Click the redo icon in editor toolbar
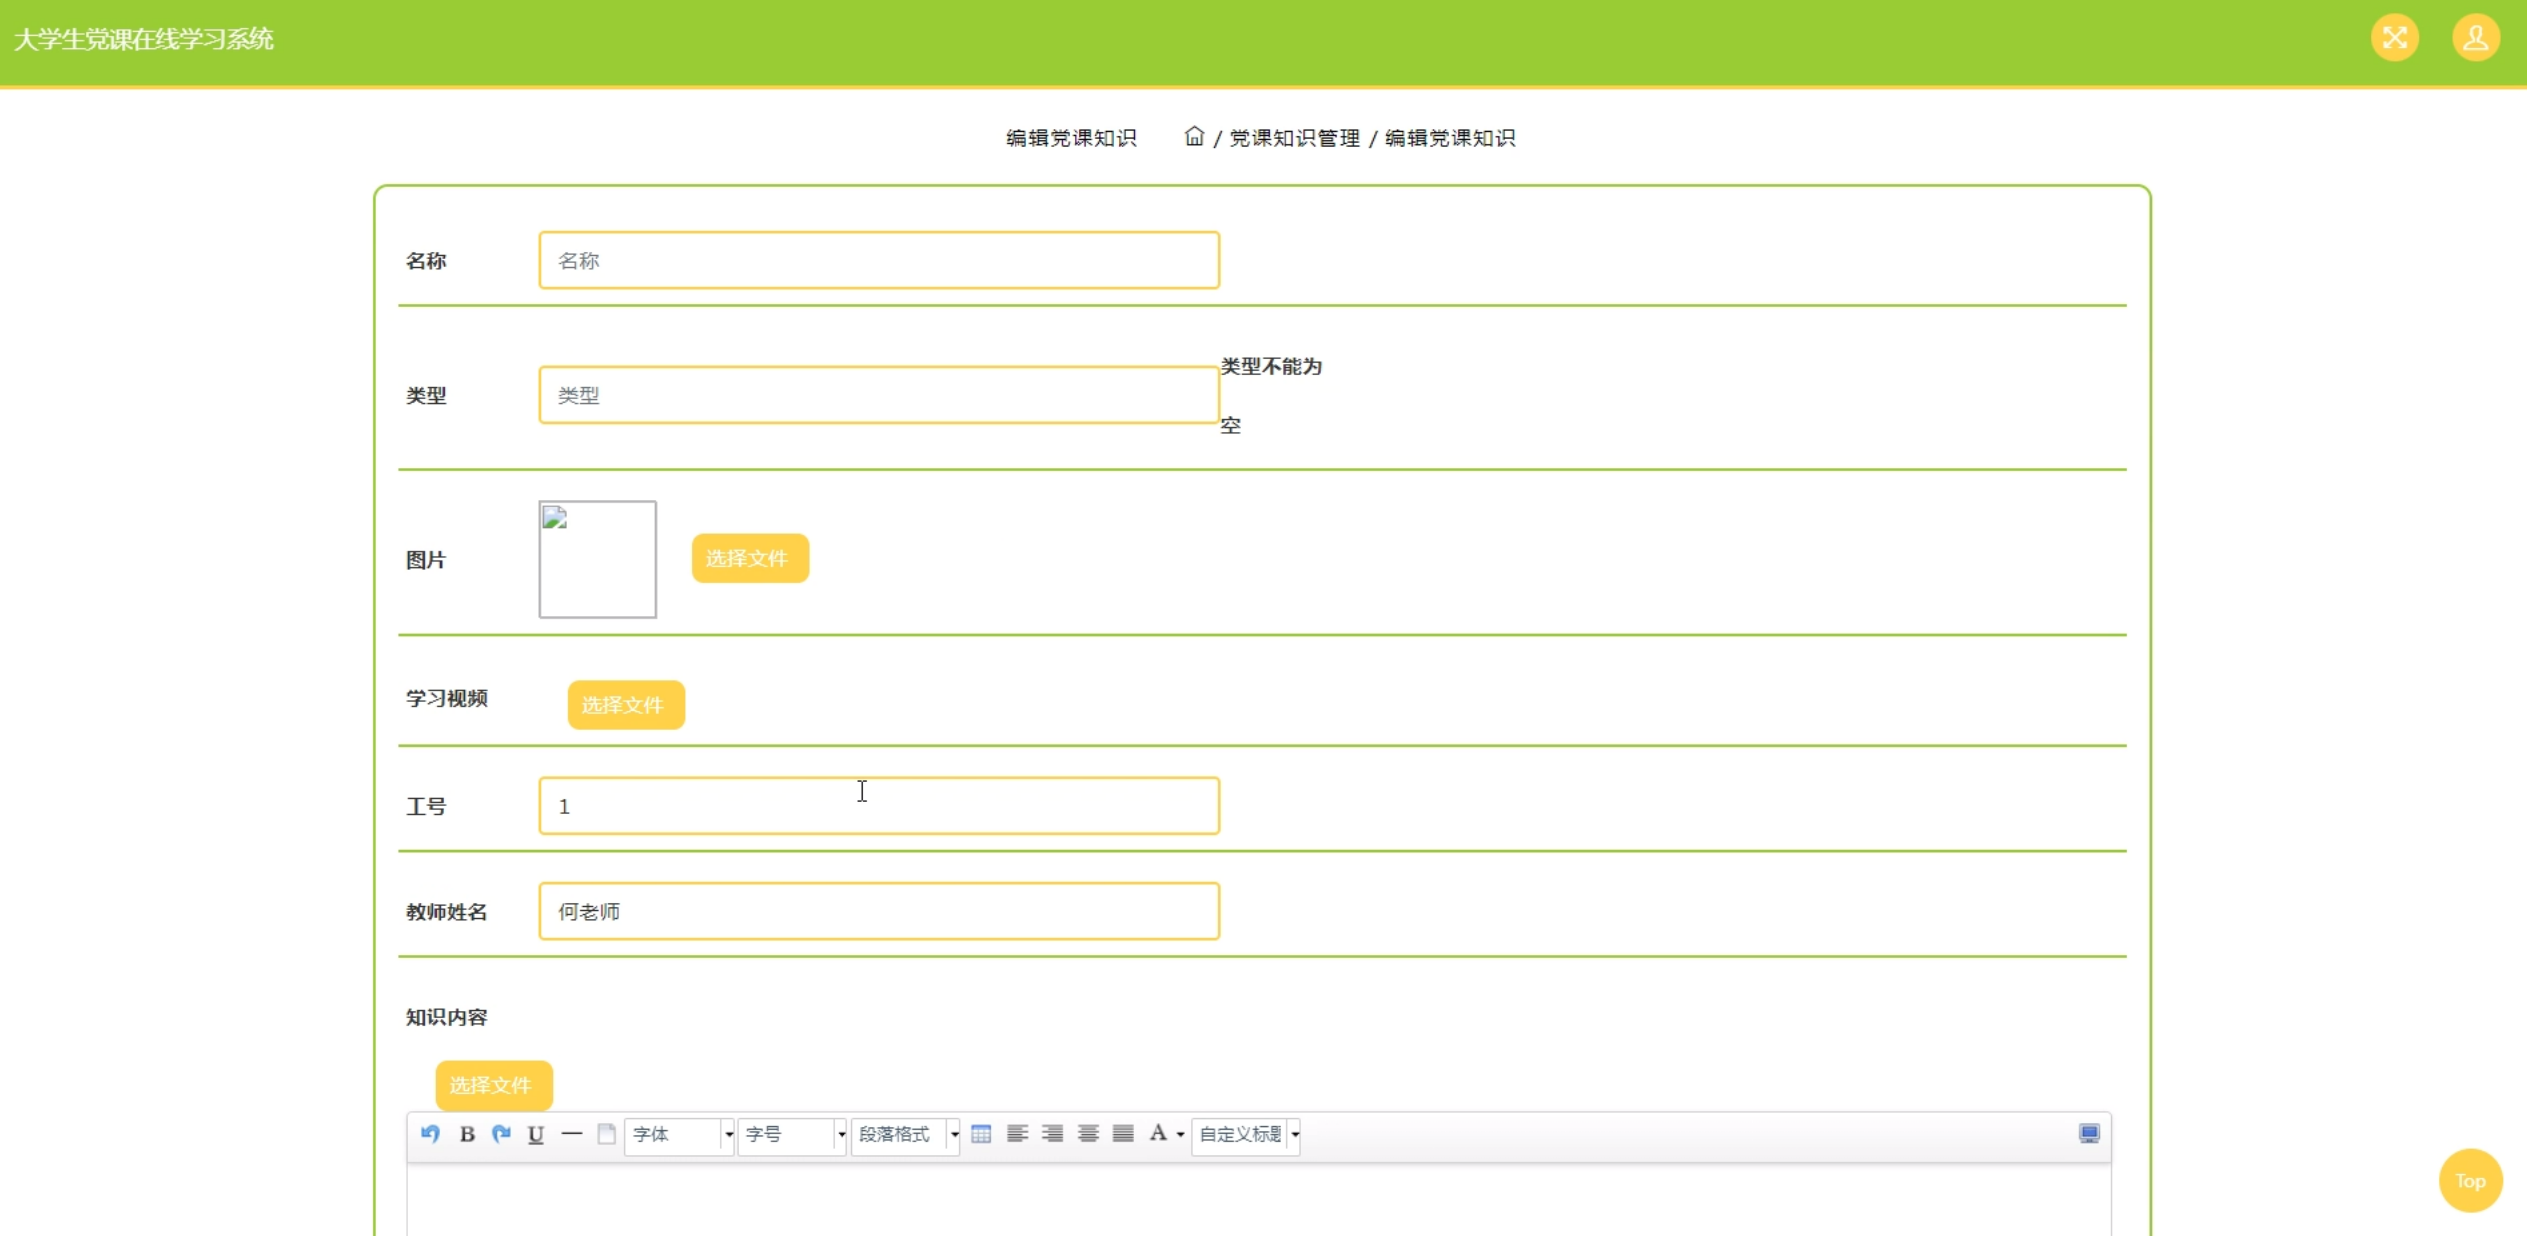Screen dimensions: 2527x1236 [501, 1133]
